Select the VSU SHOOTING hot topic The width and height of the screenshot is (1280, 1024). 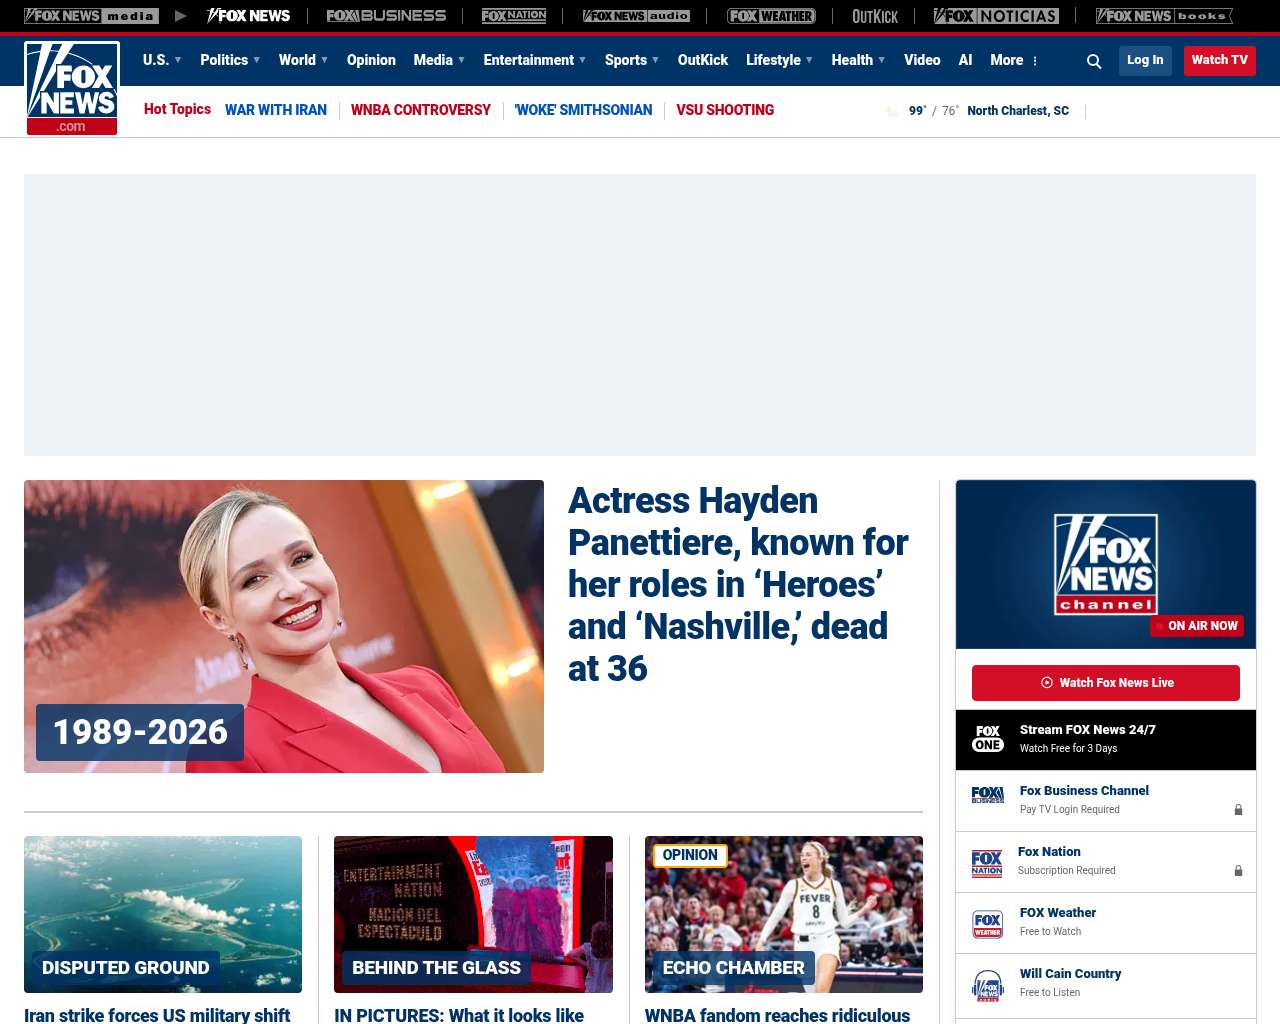[x=725, y=110]
